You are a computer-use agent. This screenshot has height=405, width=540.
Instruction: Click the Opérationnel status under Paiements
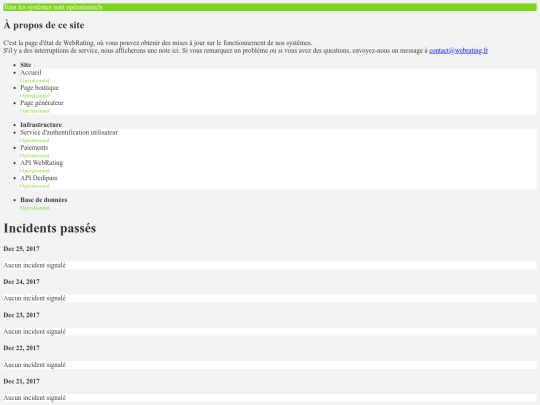tap(35, 156)
